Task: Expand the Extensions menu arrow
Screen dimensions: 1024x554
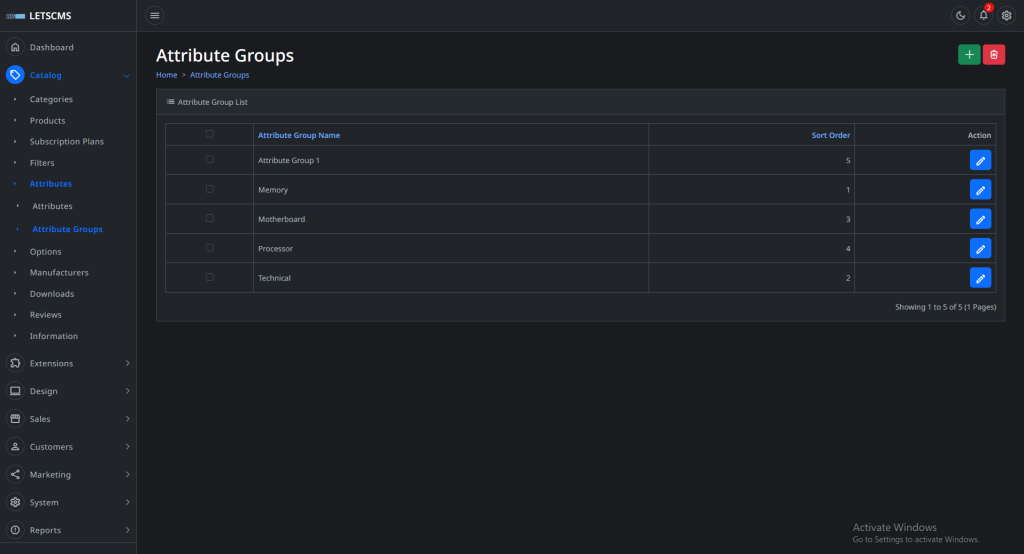Action: (127, 363)
